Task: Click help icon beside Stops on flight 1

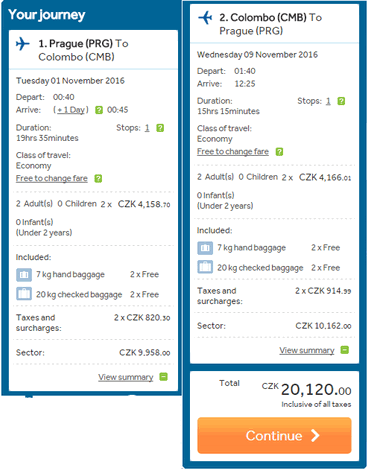Action: pos(160,128)
